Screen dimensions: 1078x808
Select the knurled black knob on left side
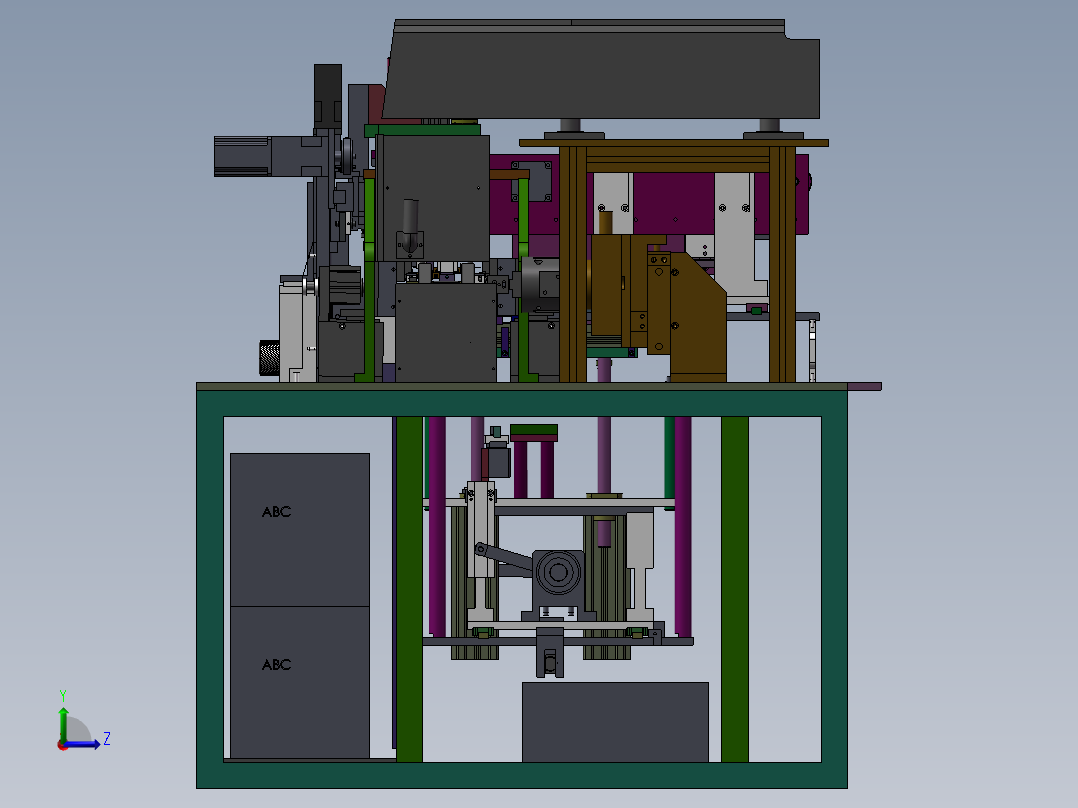(269, 358)
